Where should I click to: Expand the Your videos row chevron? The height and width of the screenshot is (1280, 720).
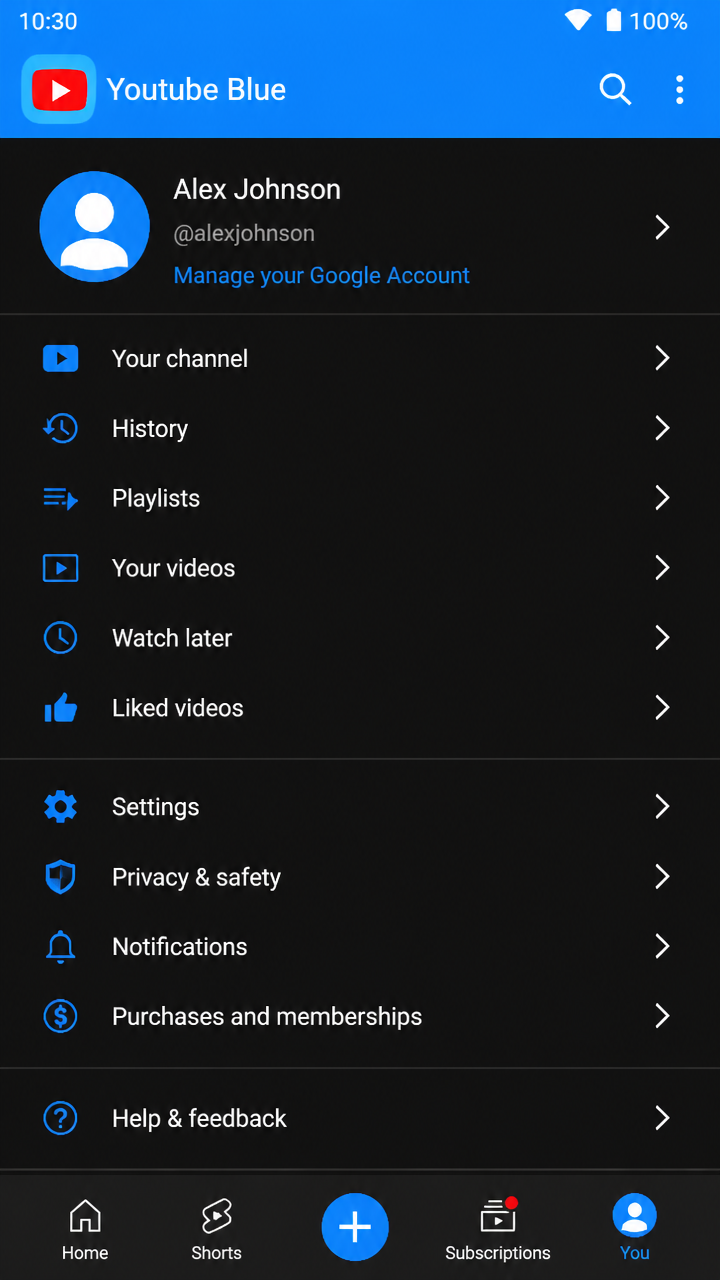click(x=662, y=568)
